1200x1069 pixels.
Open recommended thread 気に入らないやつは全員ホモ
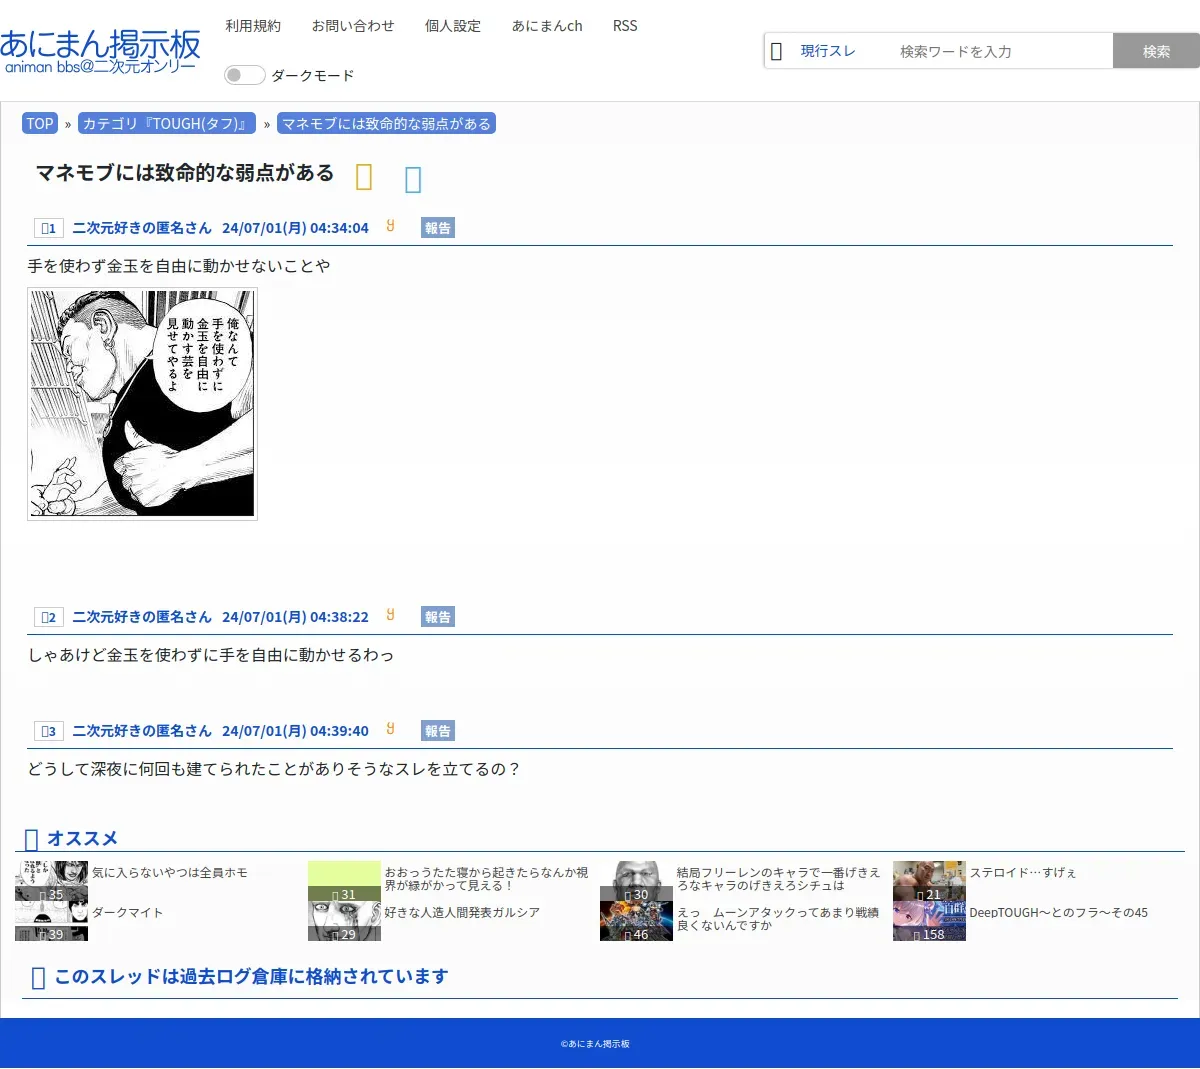(170, 873)
